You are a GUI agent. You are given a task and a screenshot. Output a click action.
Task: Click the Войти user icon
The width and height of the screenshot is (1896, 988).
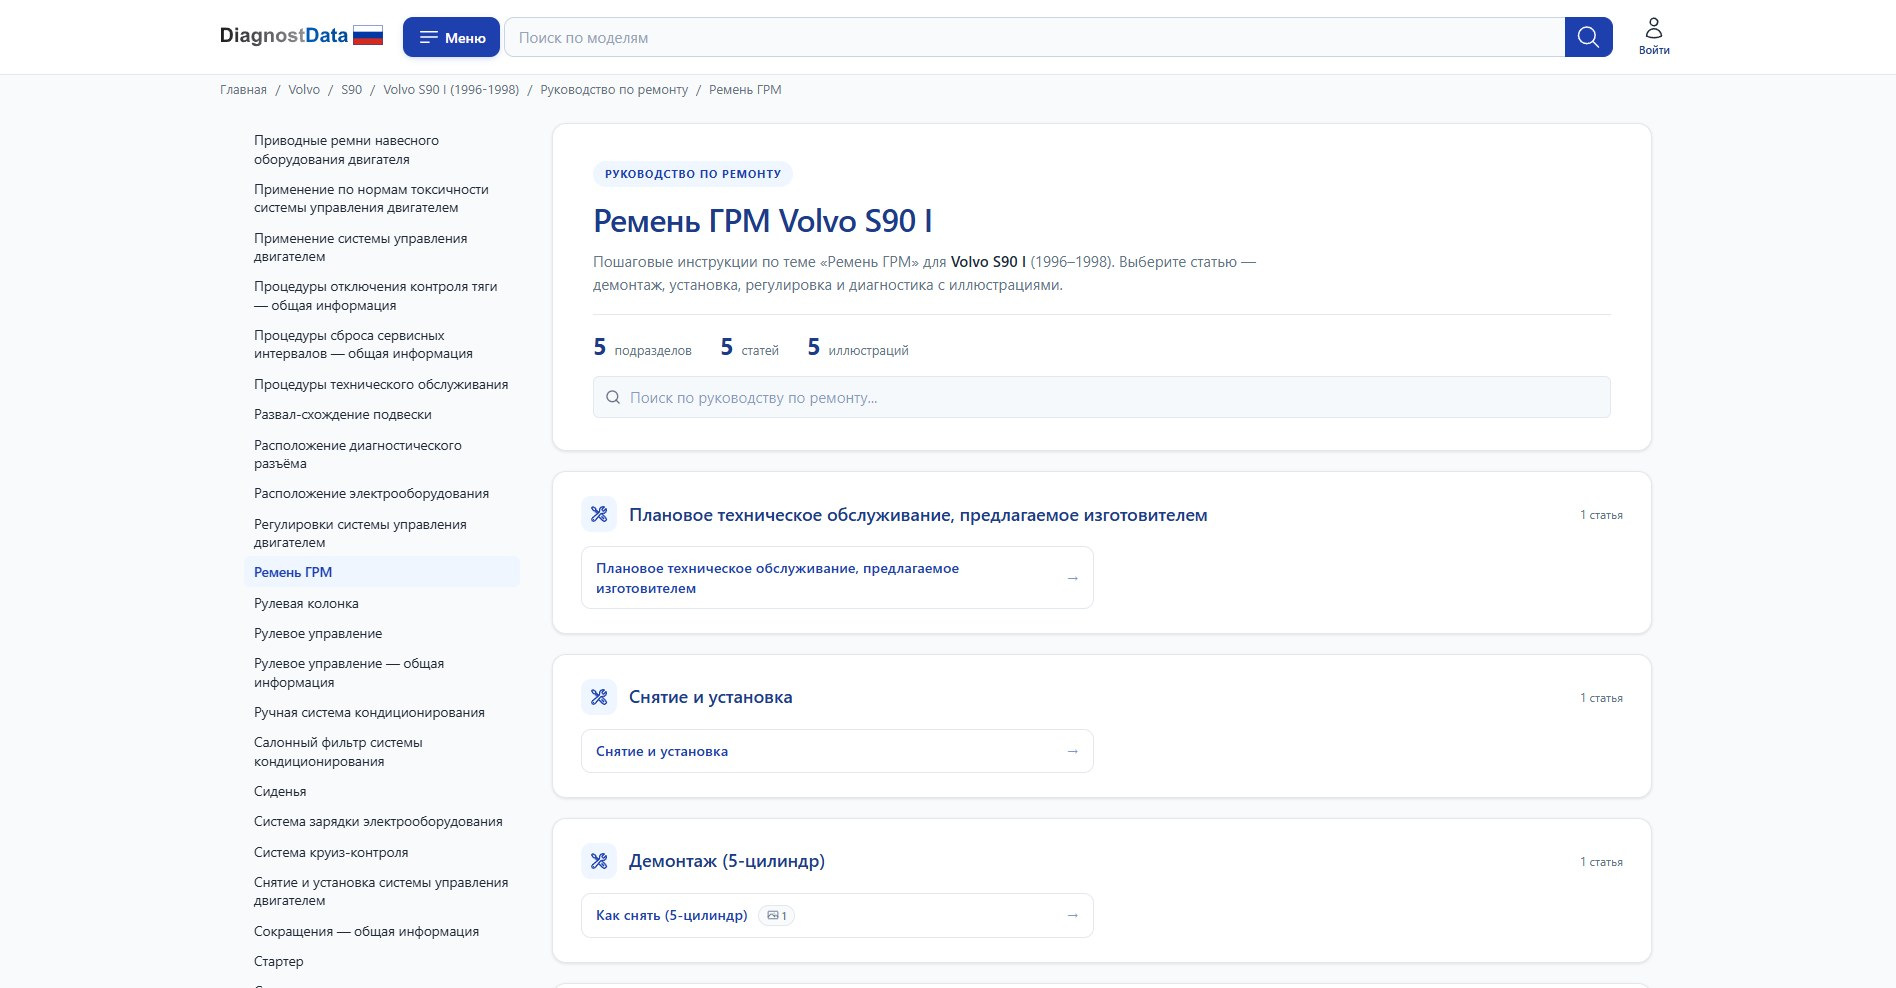1654,36
